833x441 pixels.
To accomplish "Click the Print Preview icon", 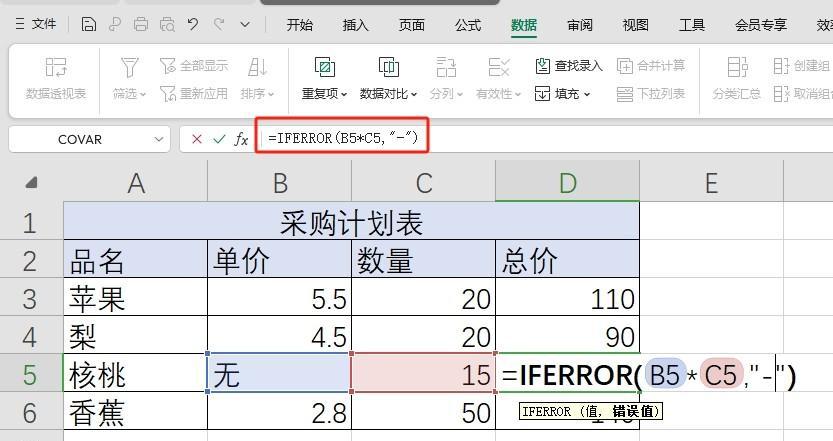I will (167, 24).
